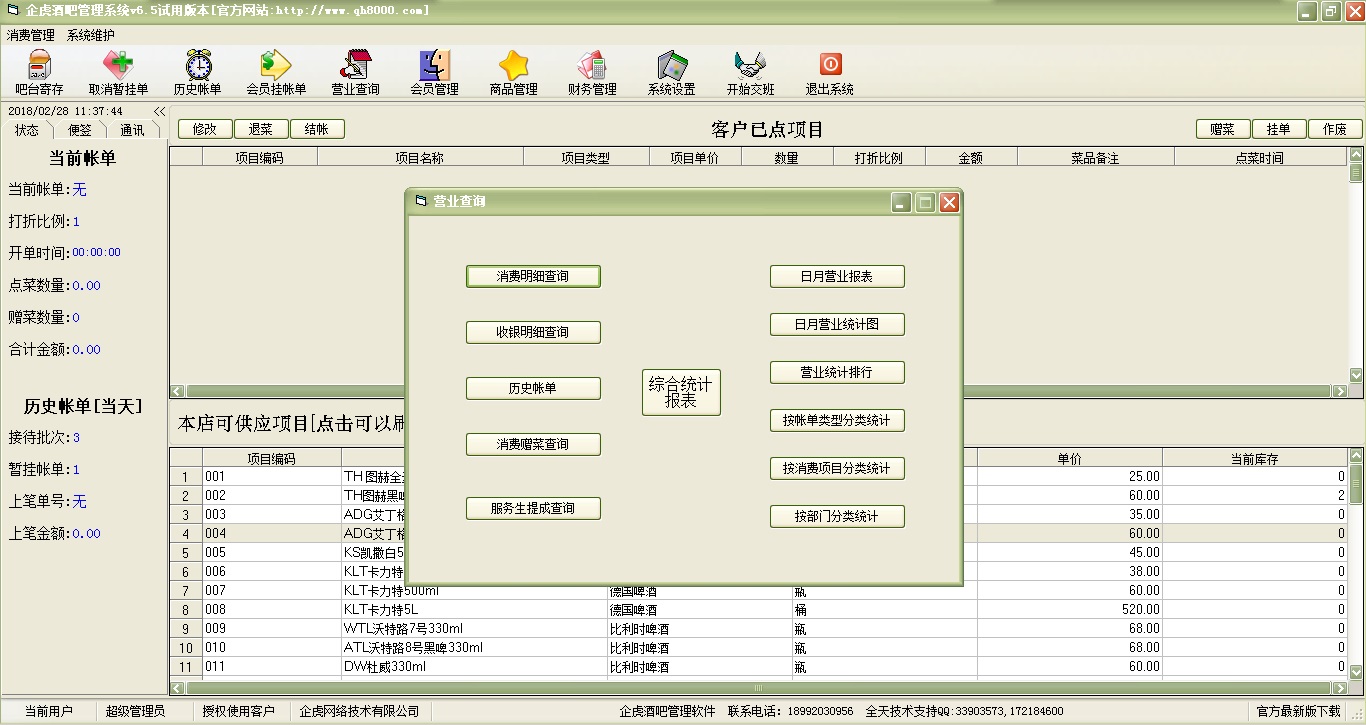1366x725 pixels.
Task: Open 消费明细查询 in the dialog
Action: 533,276
